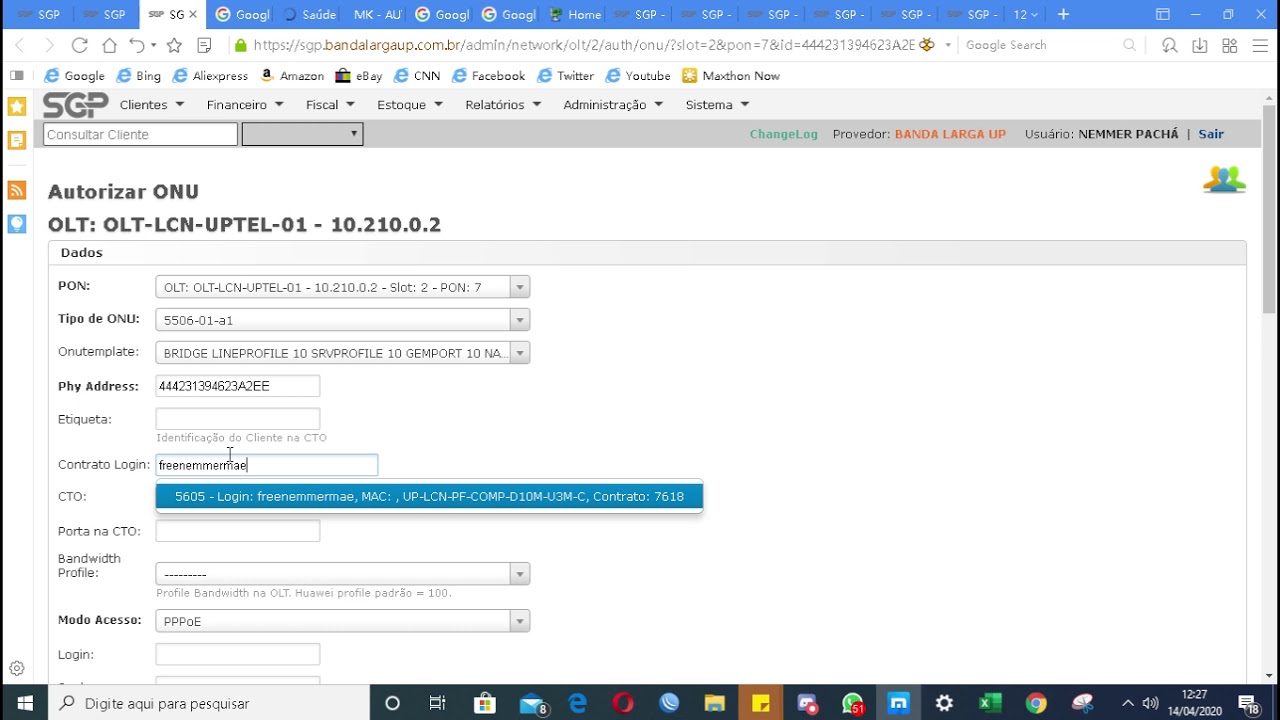
Task: Click the users group icon at top right
Action: click(x=1224, y=180)
